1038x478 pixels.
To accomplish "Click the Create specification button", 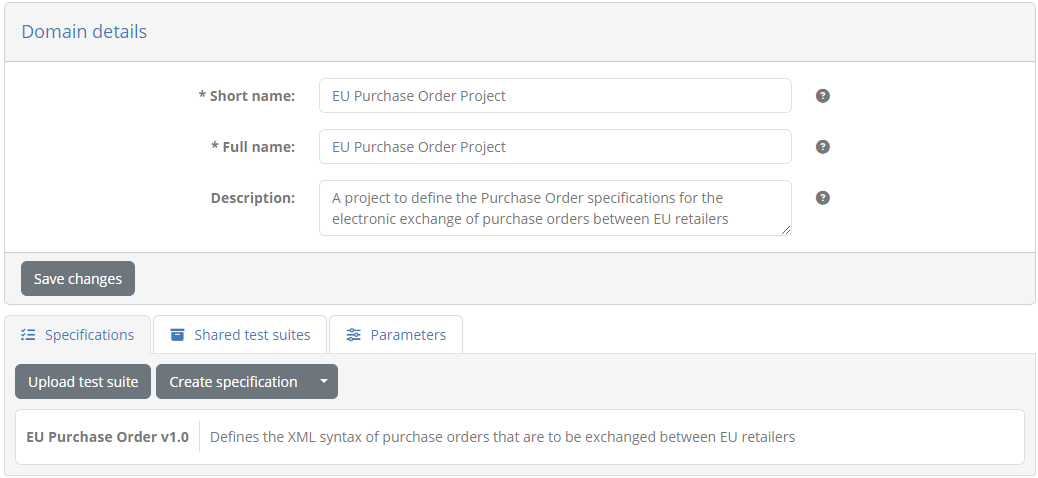I will coord(233,382).
